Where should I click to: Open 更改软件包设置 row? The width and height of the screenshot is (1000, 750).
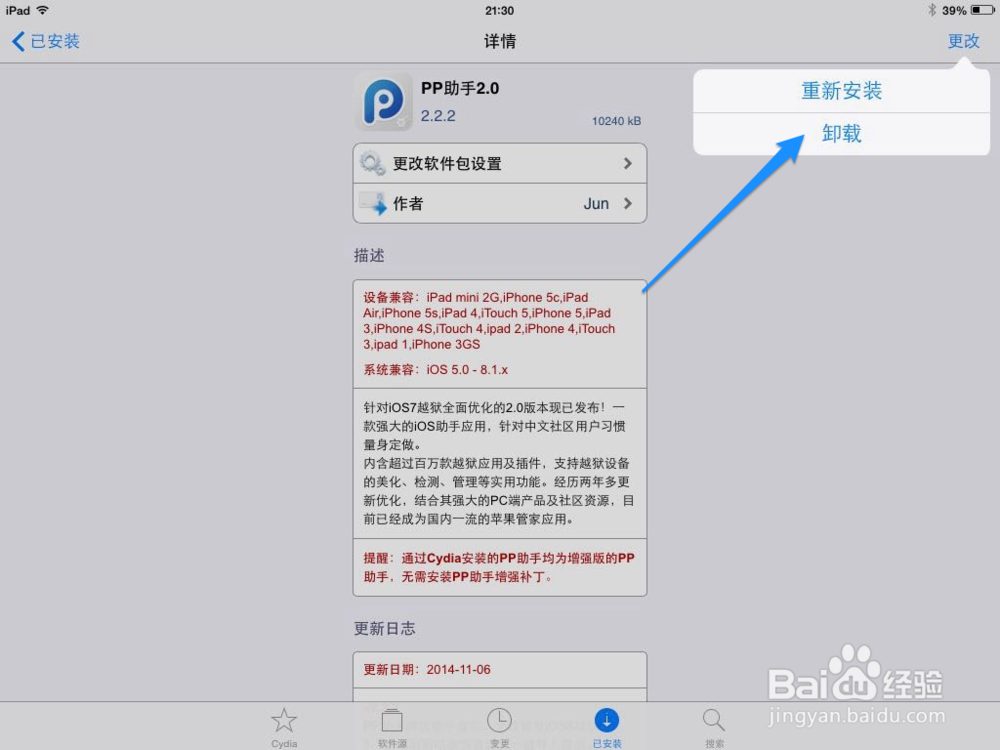click(499, 164)
